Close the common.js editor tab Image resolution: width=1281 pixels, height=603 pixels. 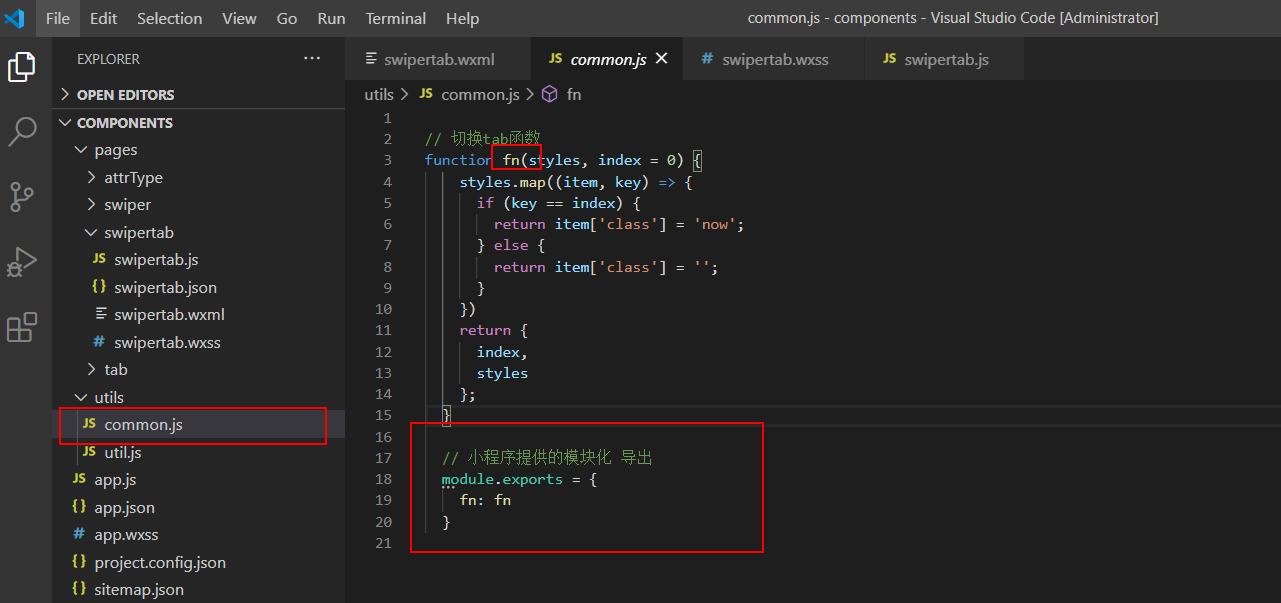pyautogui.click(x=661, y=60)
